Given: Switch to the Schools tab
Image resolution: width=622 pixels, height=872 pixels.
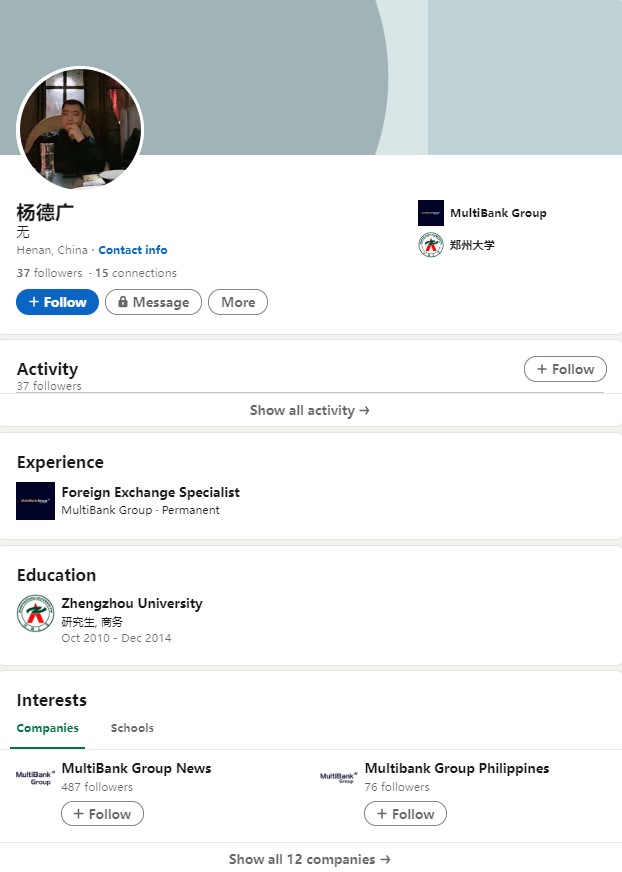Looking at the screenshot, I should click(132, 728).
